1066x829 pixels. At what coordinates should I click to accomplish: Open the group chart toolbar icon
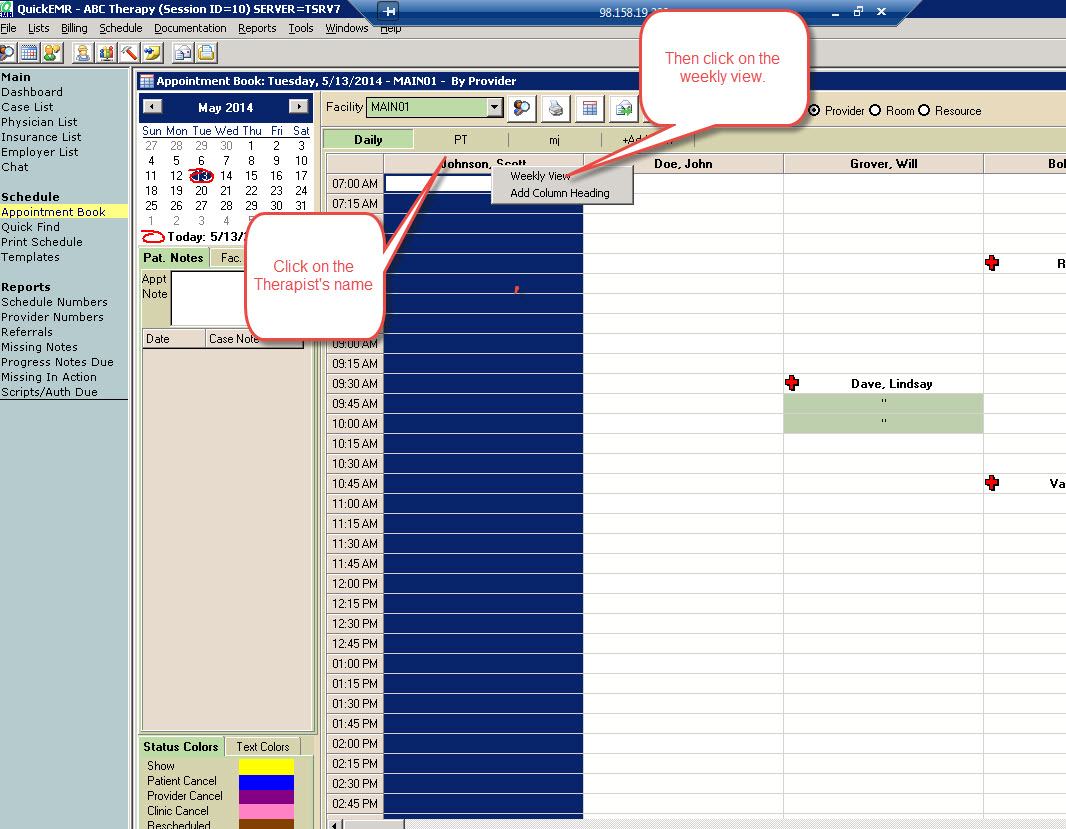click(106, 52)
